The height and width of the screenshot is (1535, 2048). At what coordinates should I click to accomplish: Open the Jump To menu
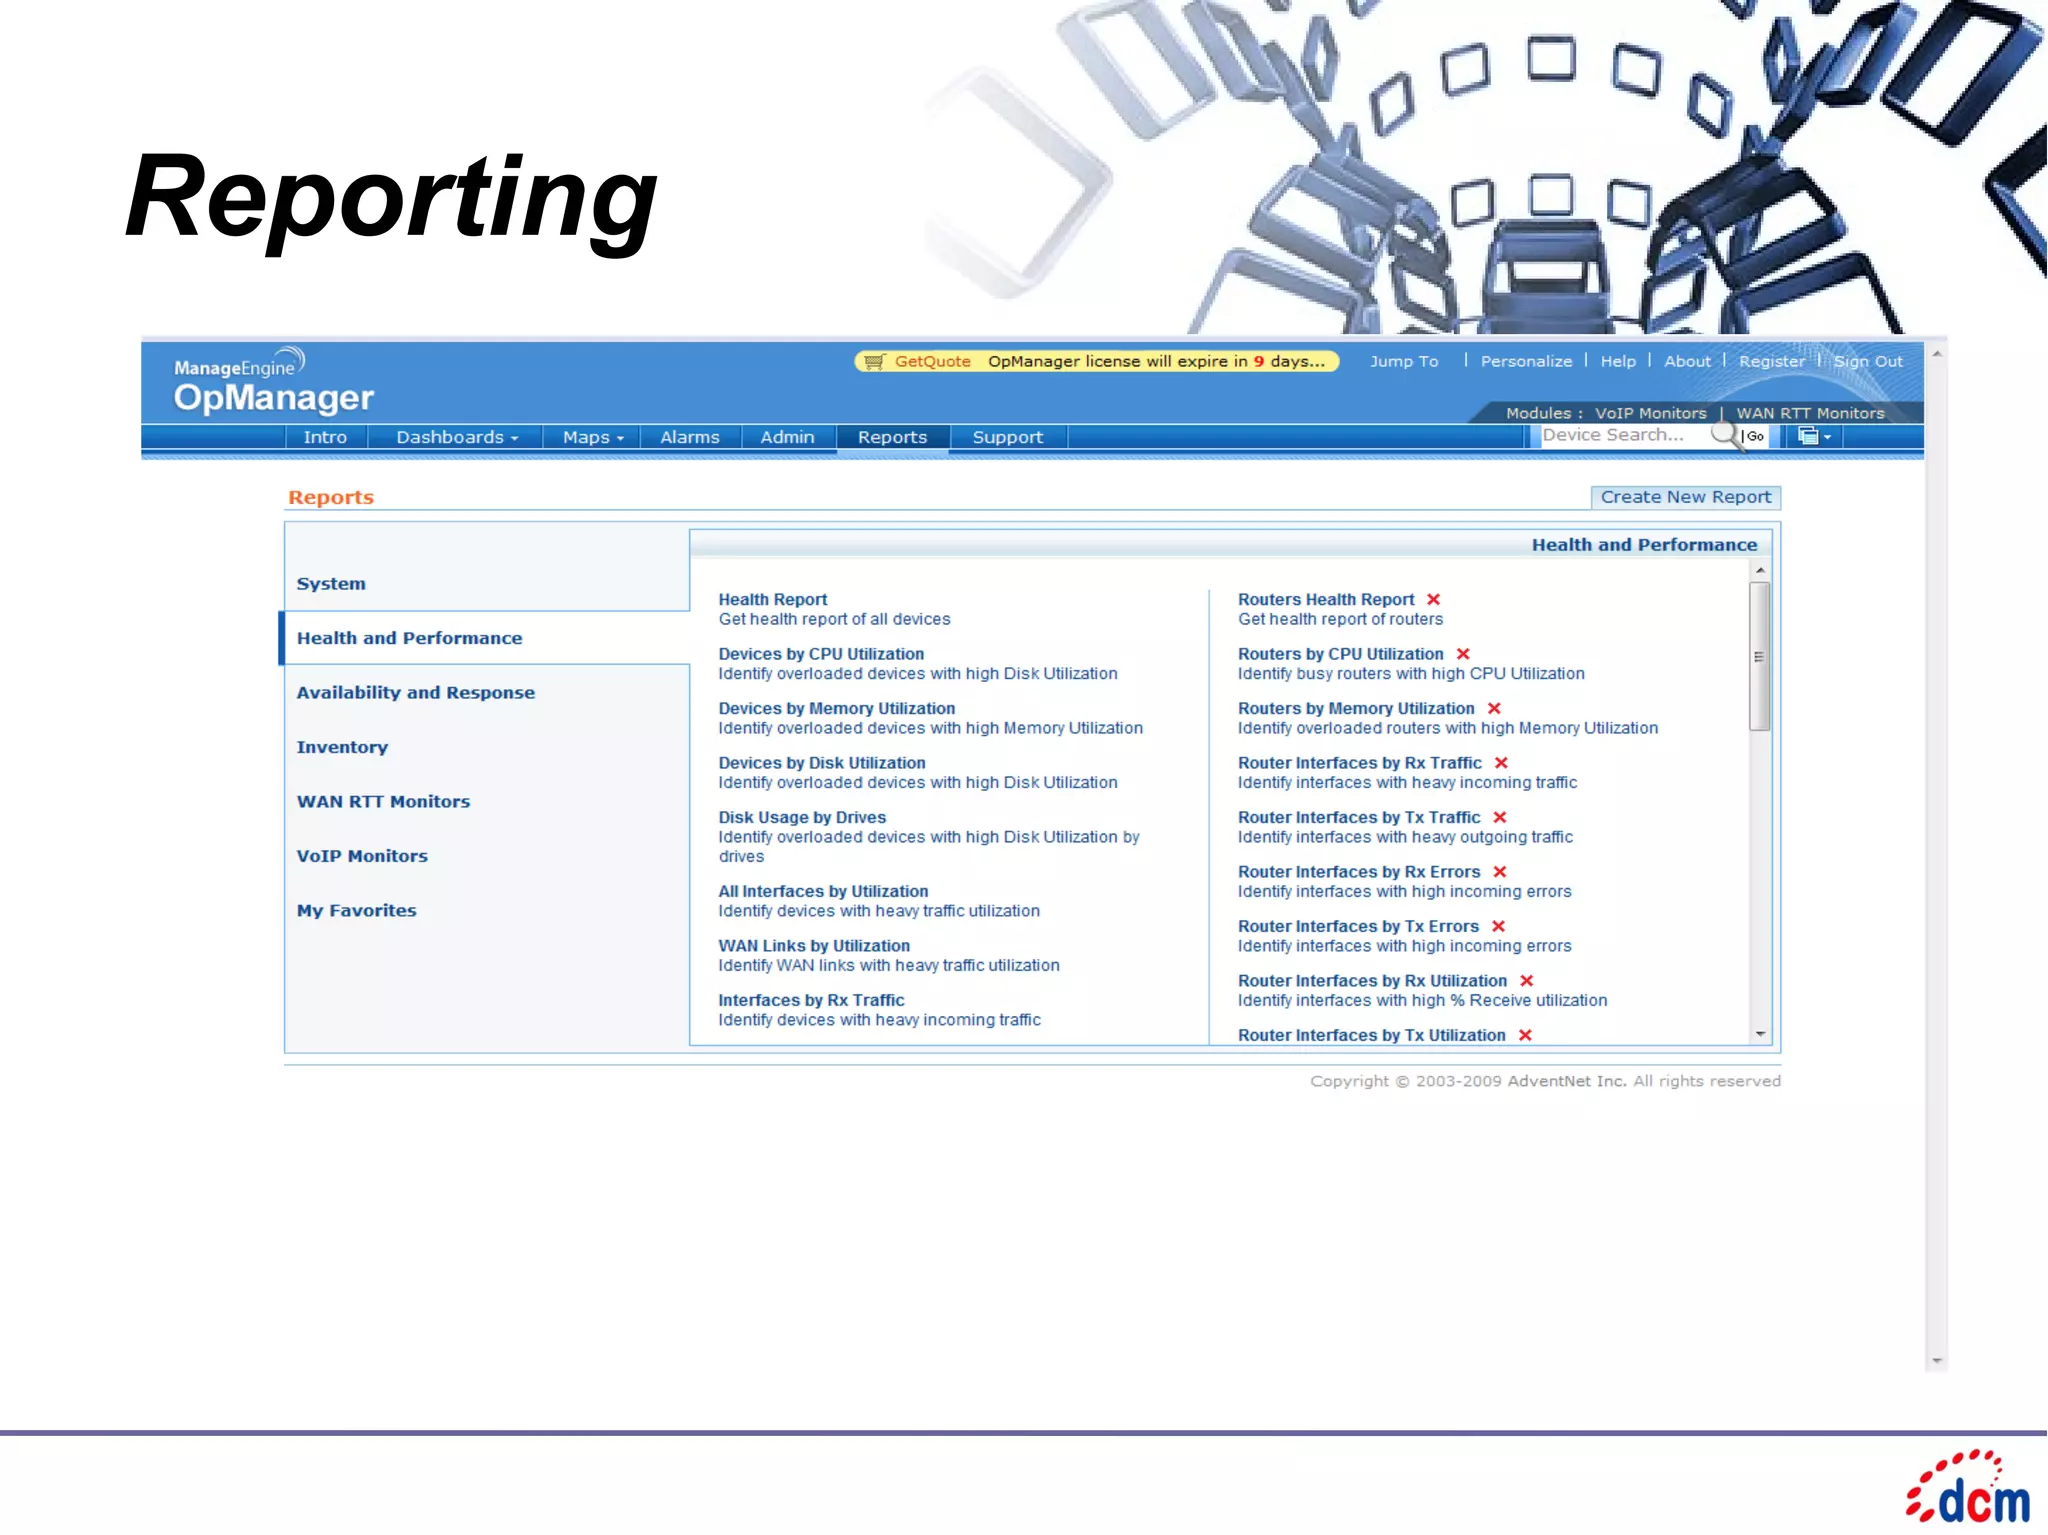click(x=1404, y=362)
